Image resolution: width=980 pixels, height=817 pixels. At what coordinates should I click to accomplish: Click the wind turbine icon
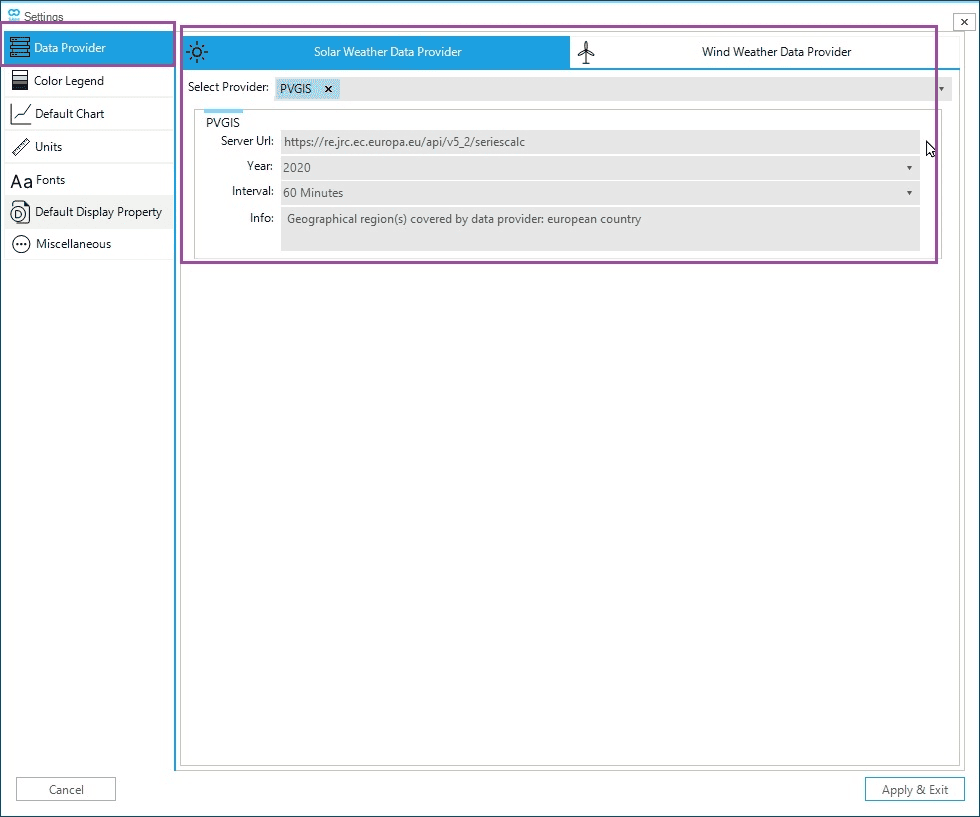click(x=586, y=52)
